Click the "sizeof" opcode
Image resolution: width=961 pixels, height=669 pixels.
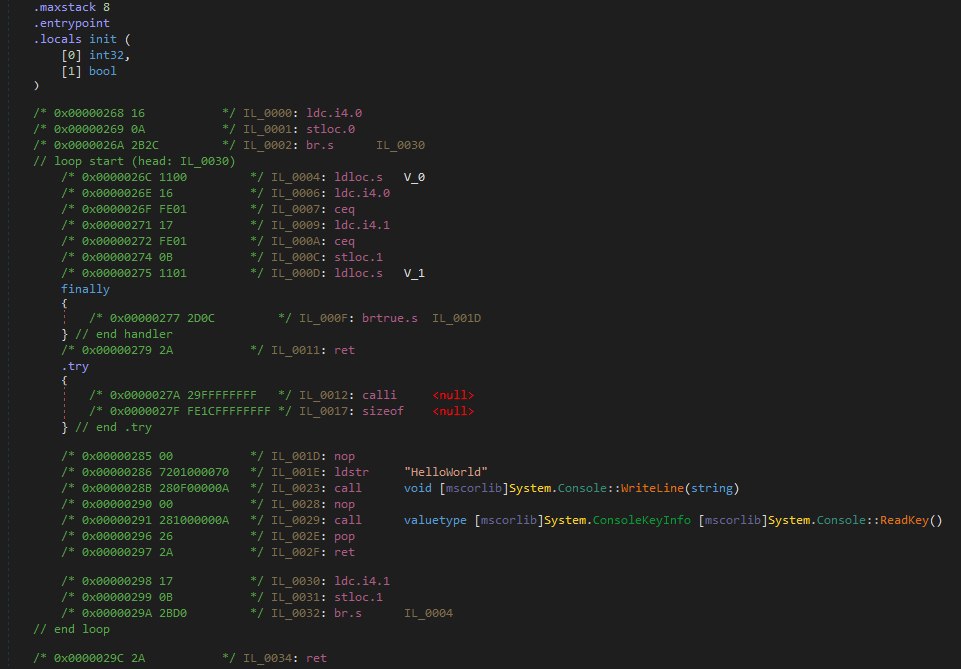pos(383,411)
